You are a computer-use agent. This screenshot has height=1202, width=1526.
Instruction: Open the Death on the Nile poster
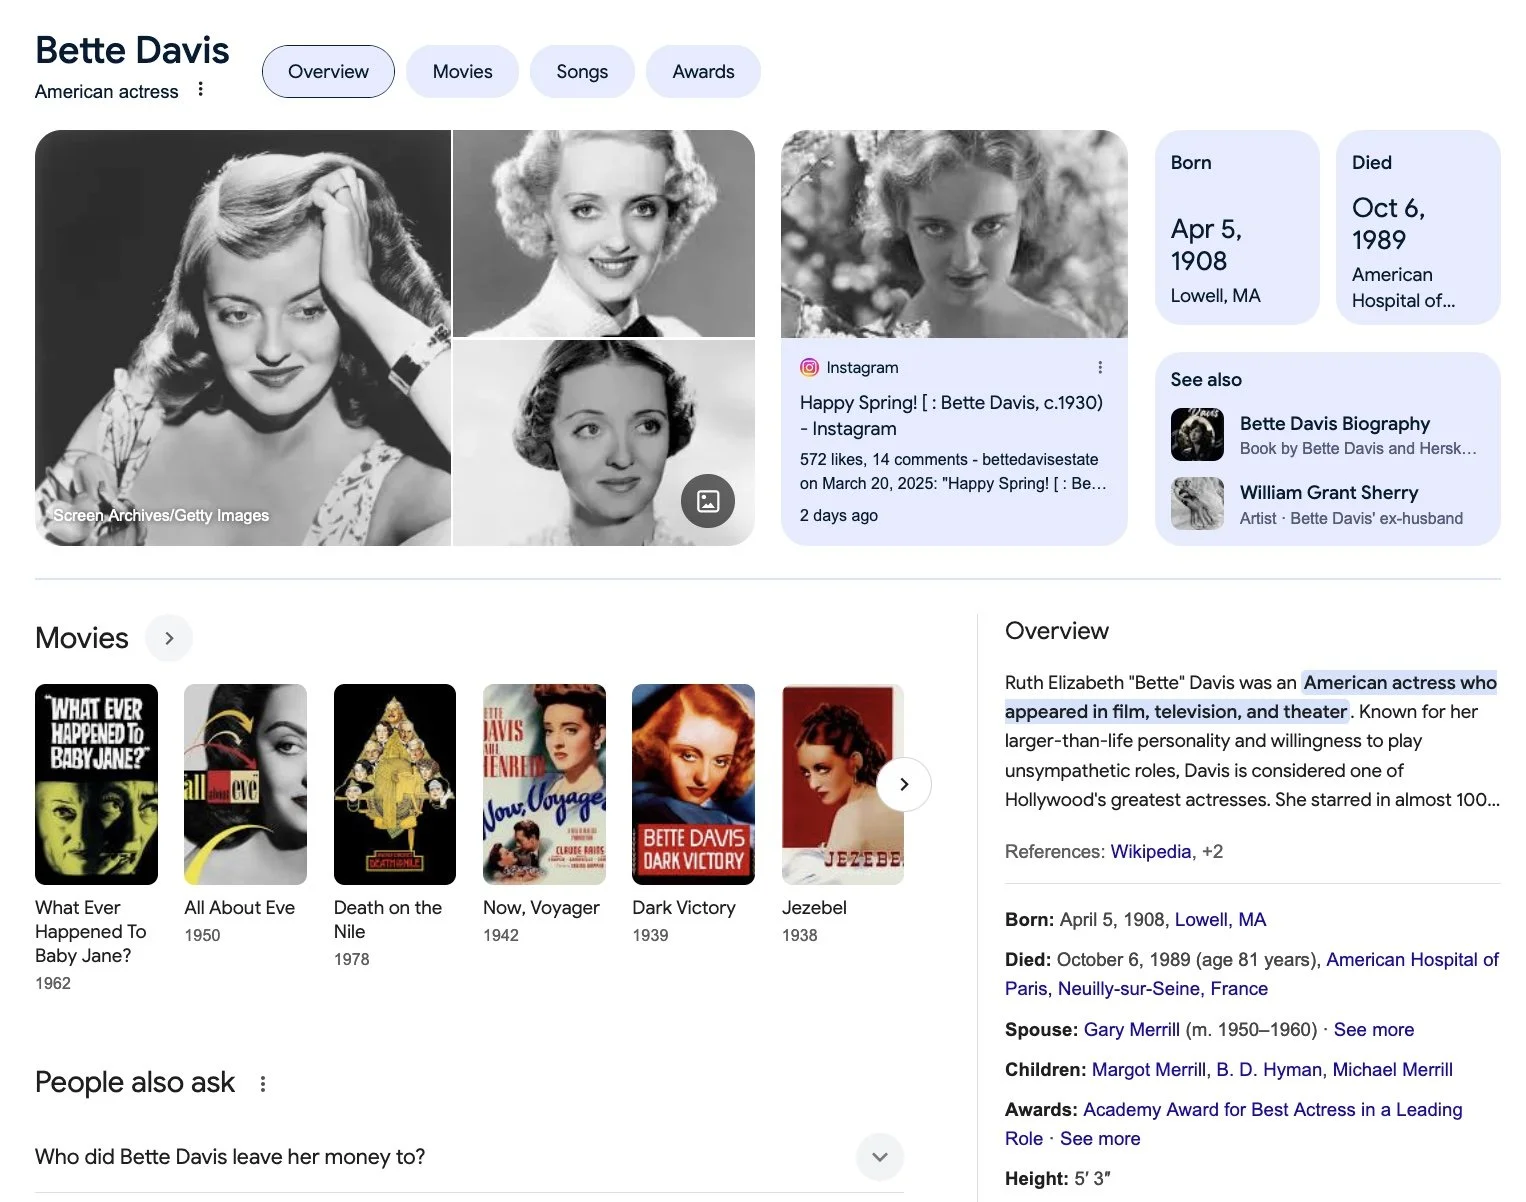pos(395,784)
